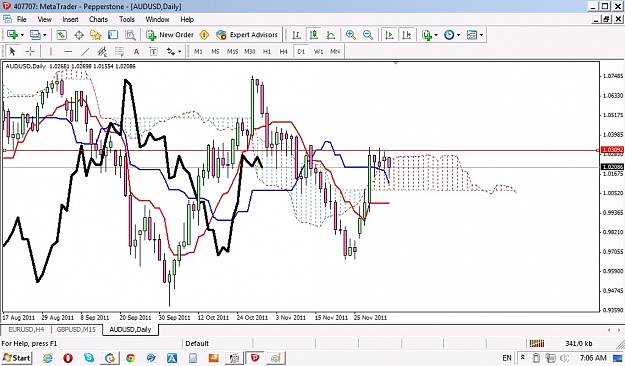Image resolution: width=625 pixels, height=366 pixels.
Task: Expand the Profiles dropdown arrow
Action: [45, 35]
